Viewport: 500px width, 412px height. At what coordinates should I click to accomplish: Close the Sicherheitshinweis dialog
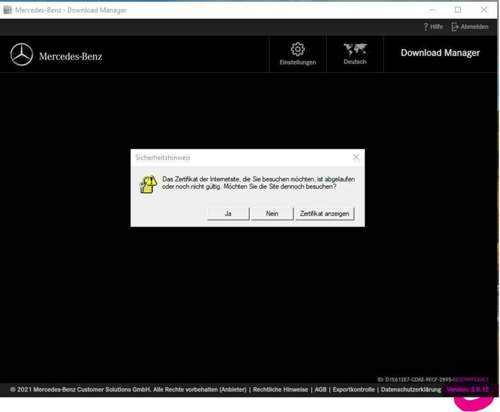pyautogui.click(x=356, y=157)
